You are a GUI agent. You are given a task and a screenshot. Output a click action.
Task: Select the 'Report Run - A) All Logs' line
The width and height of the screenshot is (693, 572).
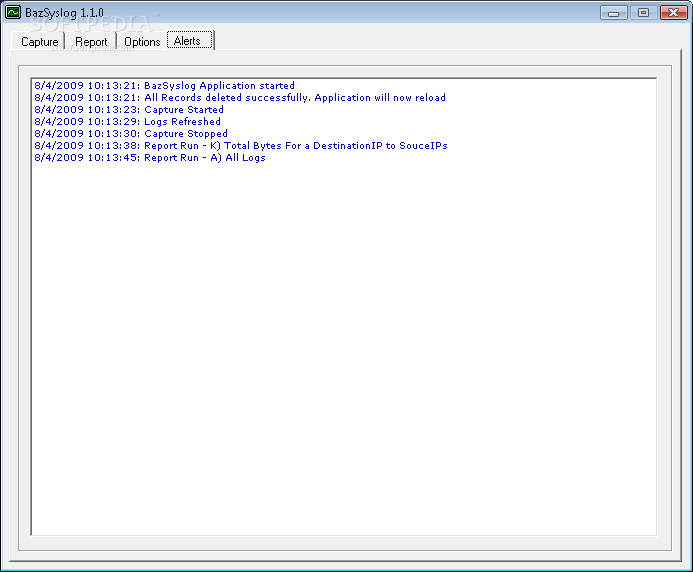150,157
